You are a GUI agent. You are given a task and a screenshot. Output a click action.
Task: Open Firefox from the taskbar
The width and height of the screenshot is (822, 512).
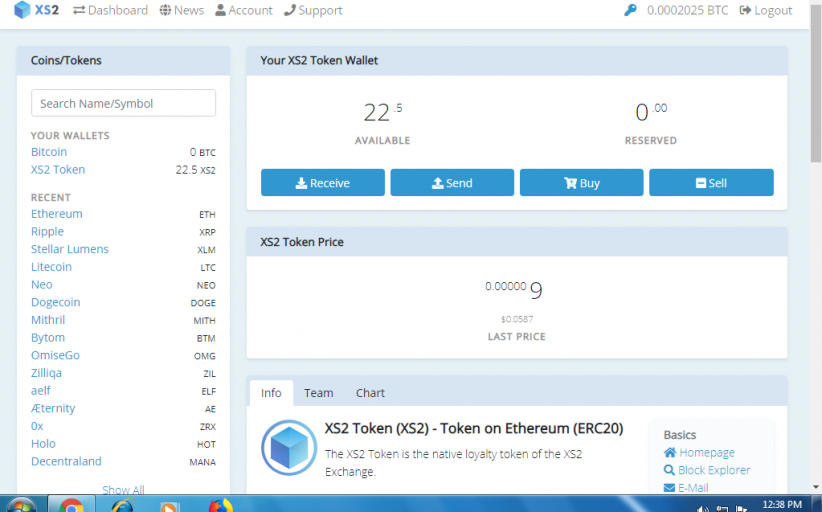click(x=220, y=505)
